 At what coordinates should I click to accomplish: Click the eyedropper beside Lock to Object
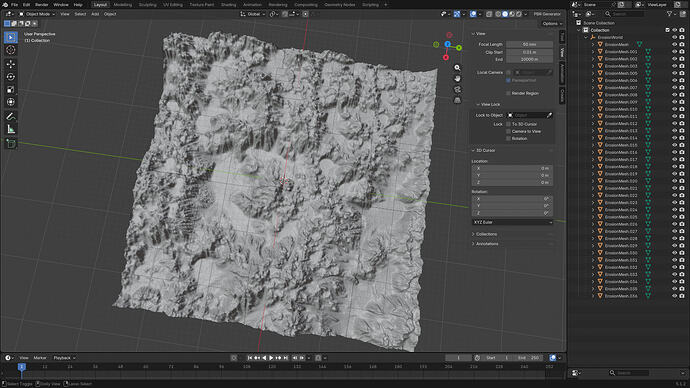tap(549, 115)
